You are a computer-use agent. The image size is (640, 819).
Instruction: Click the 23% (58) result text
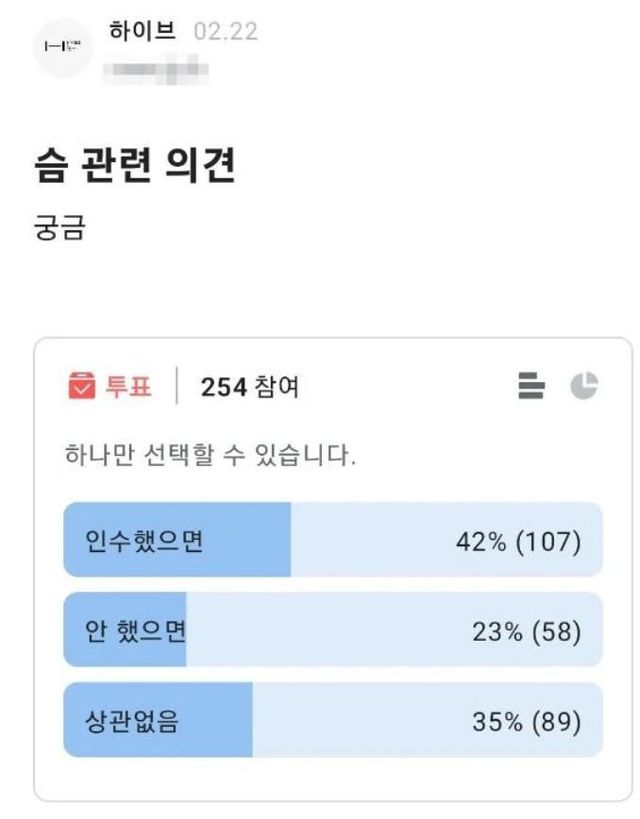[526, 631]
